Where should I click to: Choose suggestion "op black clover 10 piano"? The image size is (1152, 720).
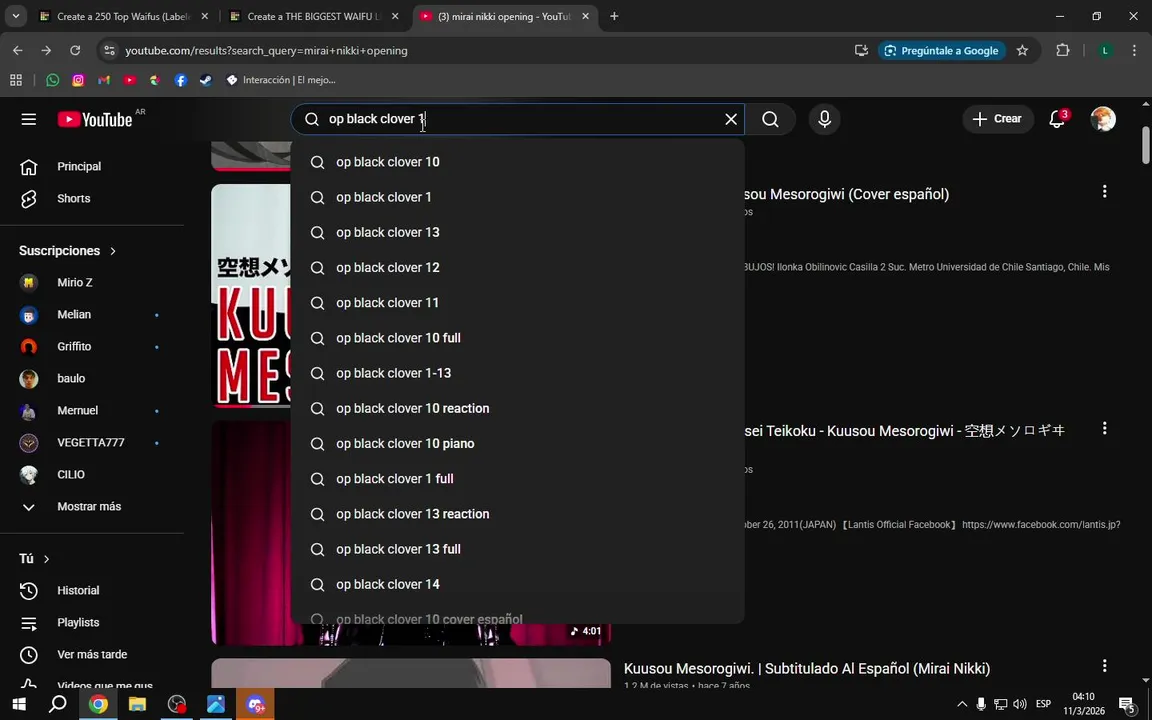tap(517, 444)
